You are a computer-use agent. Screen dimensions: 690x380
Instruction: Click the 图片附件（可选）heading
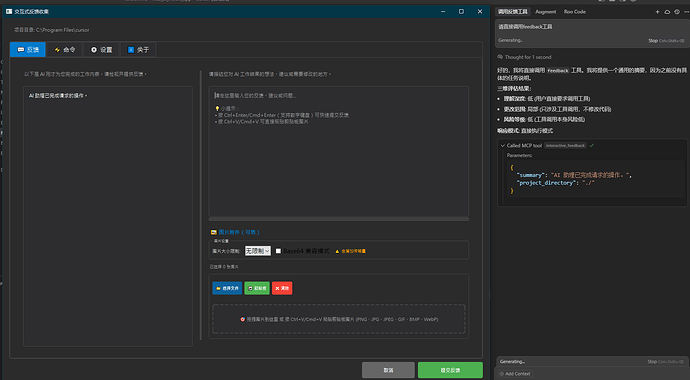239,232
